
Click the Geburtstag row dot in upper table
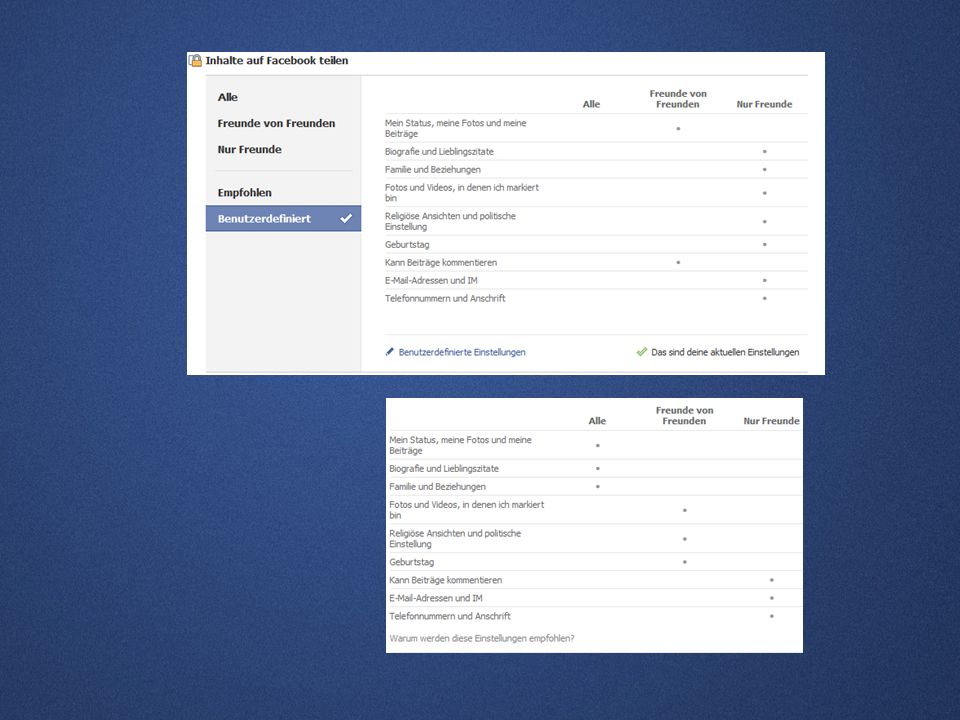click(x=765, y=244)
